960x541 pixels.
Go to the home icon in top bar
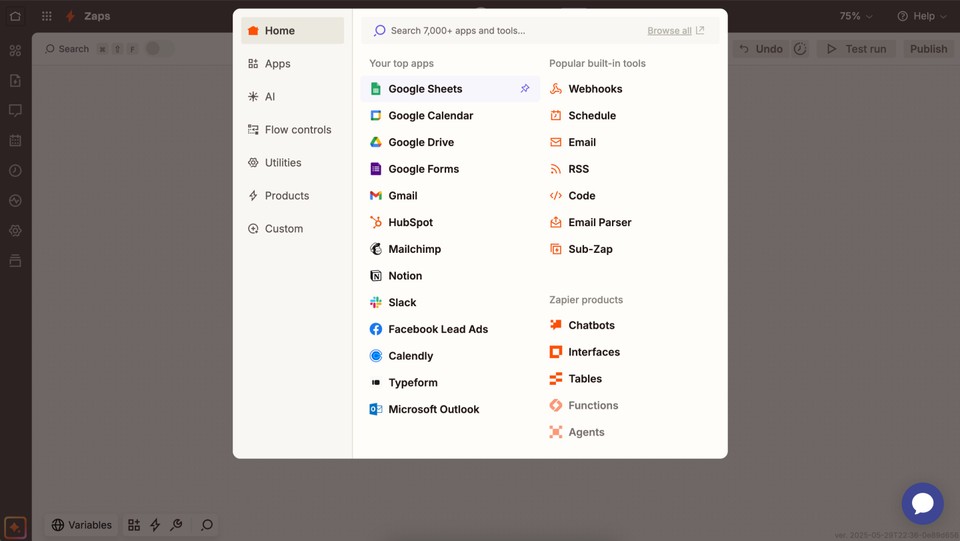pos(15,16)
